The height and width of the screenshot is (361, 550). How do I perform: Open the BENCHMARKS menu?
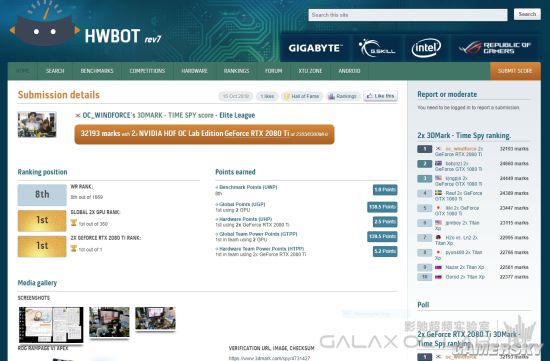tap(97, 71)
